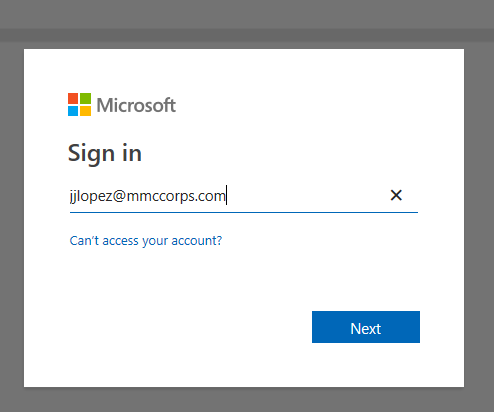Focus the email address input field
The height and width of the screenshot is (412, 494).
(x=244, y=196)
